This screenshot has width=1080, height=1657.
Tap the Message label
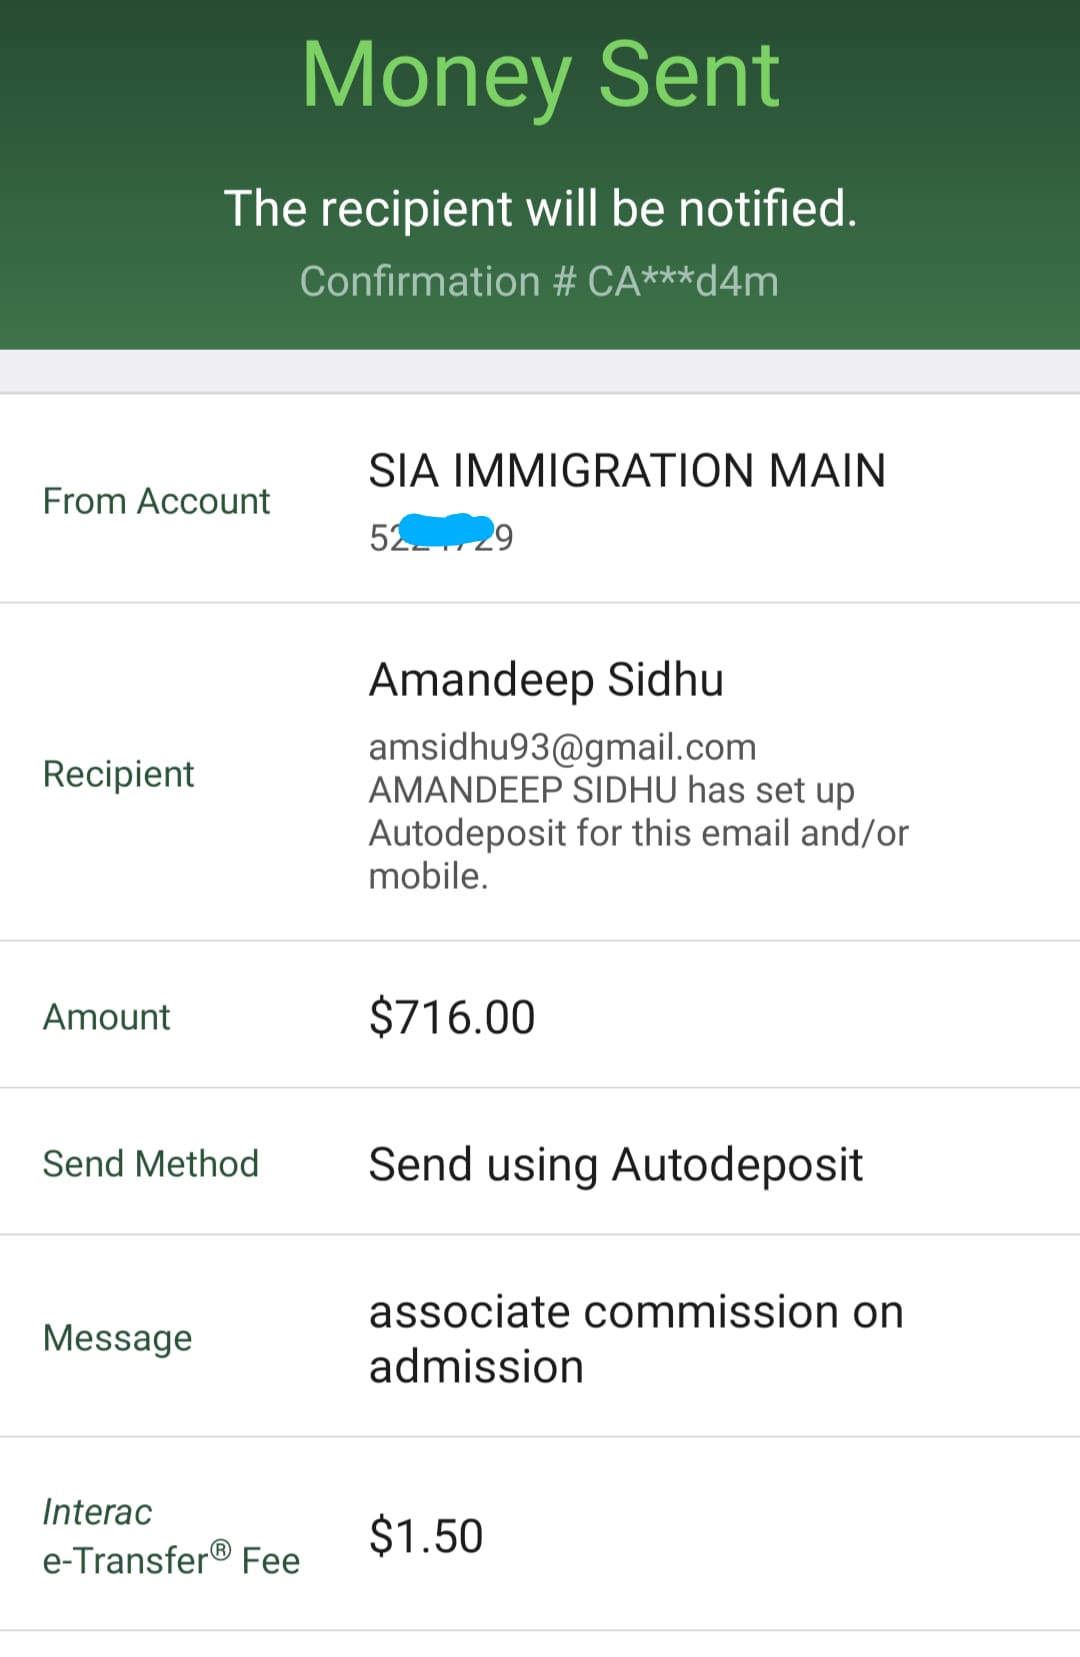(x=117, y=1338)
